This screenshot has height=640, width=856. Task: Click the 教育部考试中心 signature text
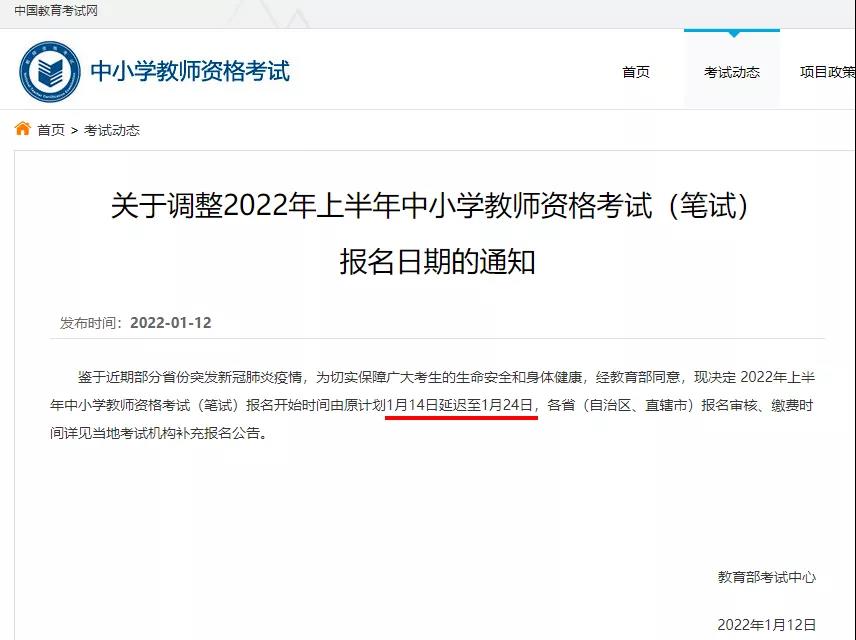[766, 577]
